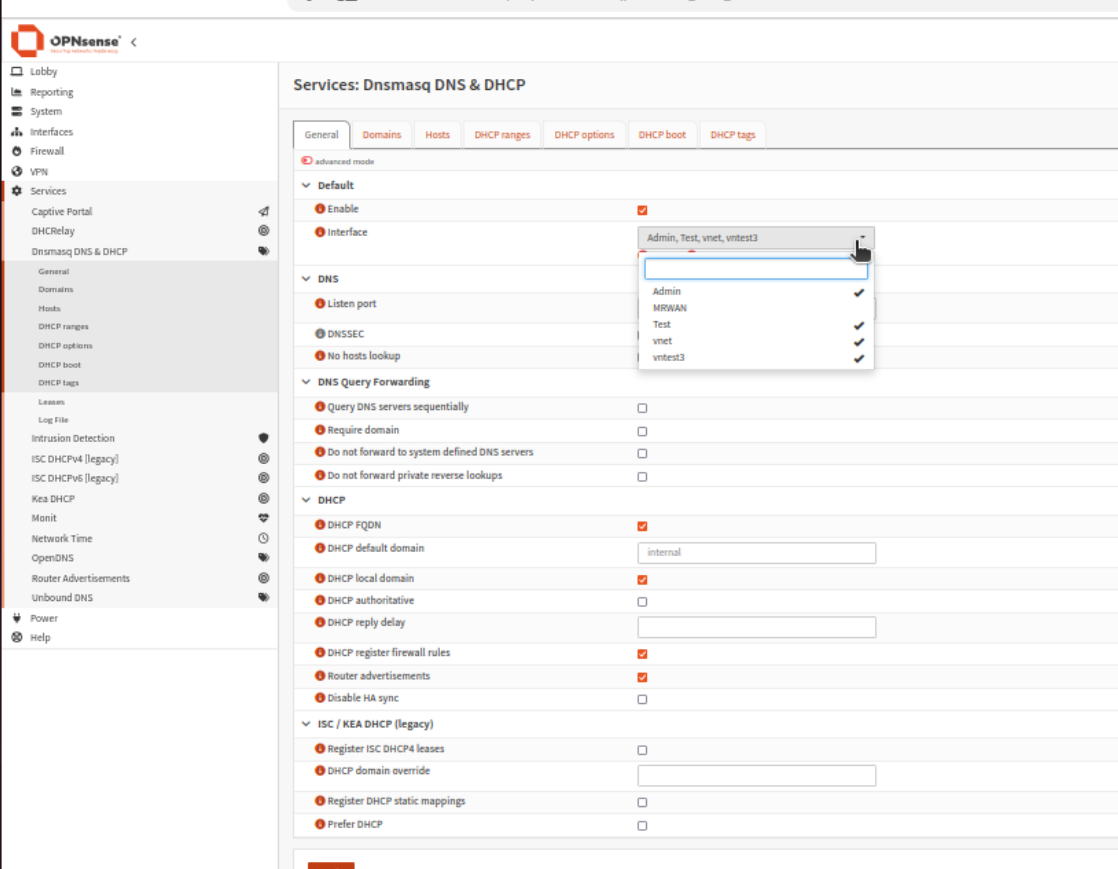Collapse the DNS Query Forwarding section
This screenshot has width=1118, height=869.
point(306,382)
